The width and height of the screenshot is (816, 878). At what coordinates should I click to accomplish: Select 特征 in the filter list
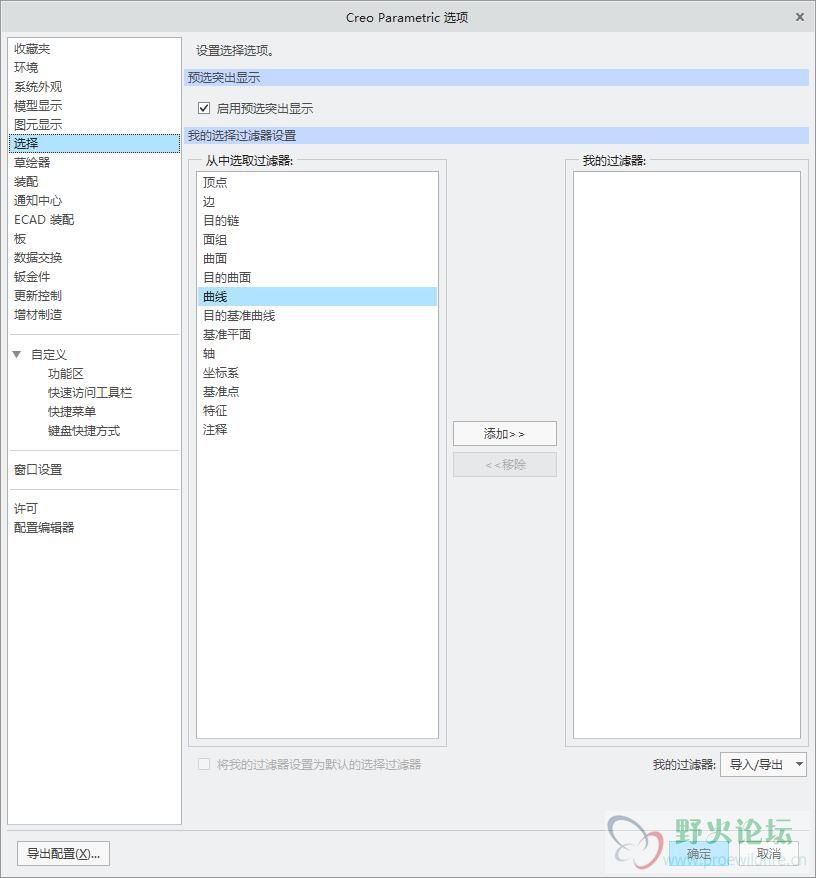[318, 411]
